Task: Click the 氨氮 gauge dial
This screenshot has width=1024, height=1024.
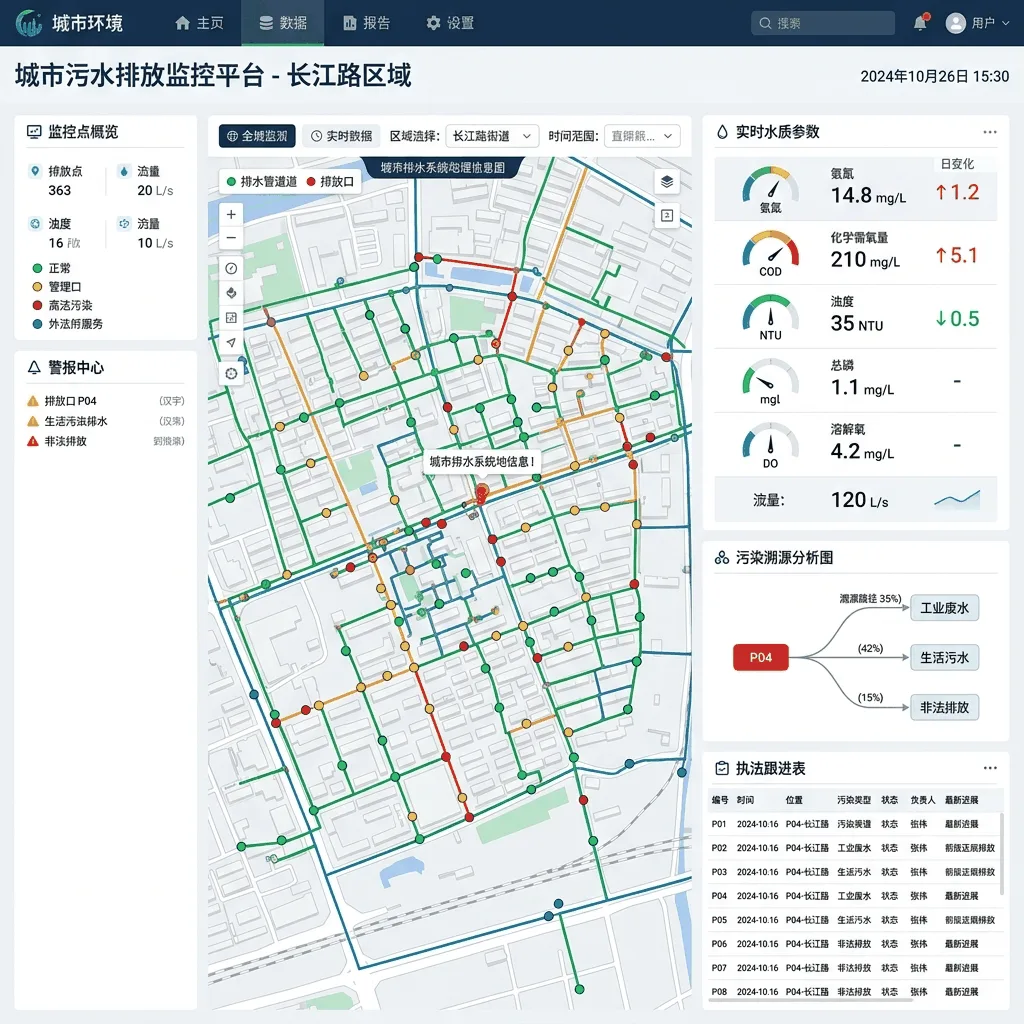Action: tap(771, 185)
